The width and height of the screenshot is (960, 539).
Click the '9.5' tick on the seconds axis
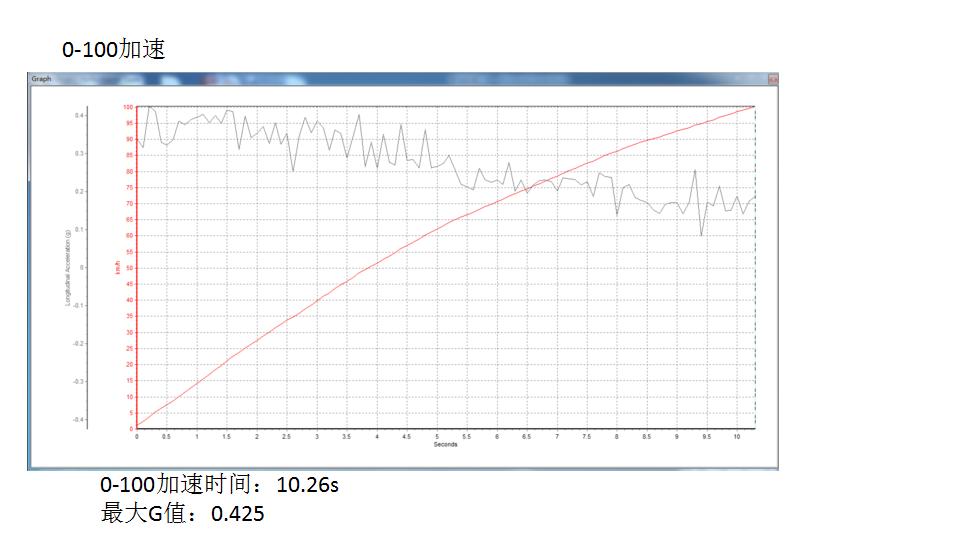707,437
